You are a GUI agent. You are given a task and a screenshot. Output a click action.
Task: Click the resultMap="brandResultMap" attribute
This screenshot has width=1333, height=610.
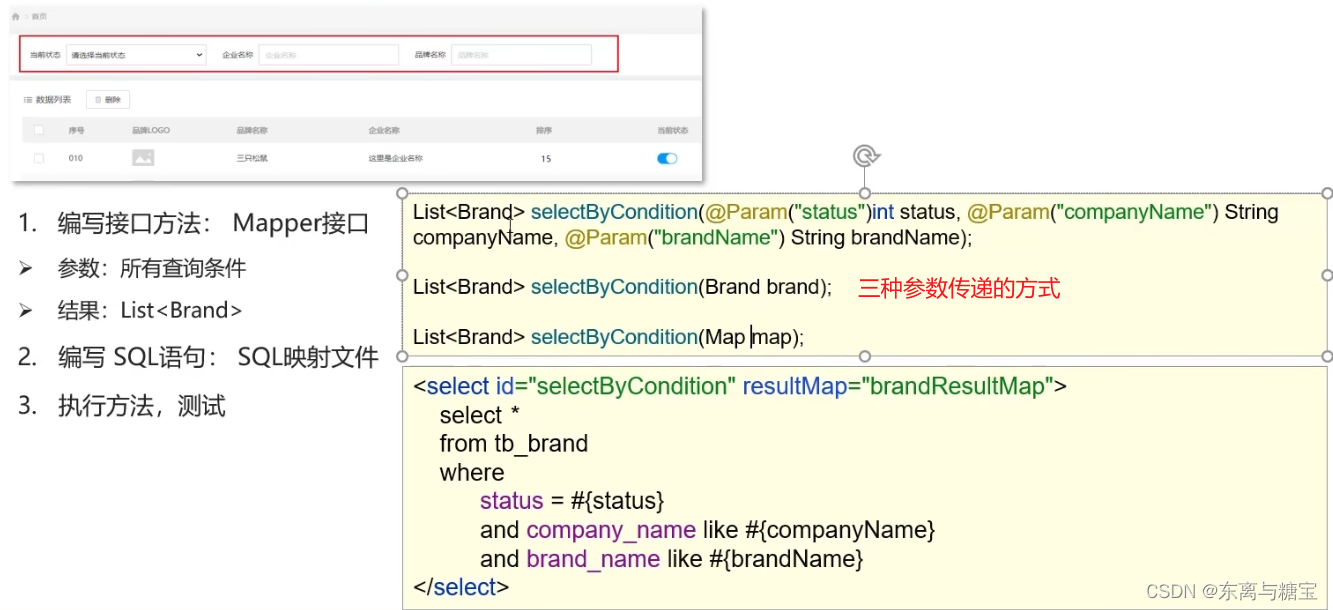pos(899,386)
